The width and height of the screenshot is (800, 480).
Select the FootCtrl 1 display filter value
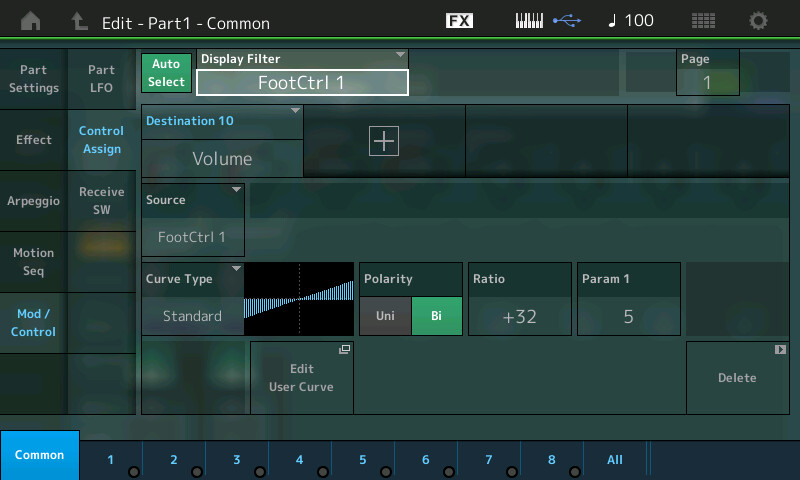(302, 83)
